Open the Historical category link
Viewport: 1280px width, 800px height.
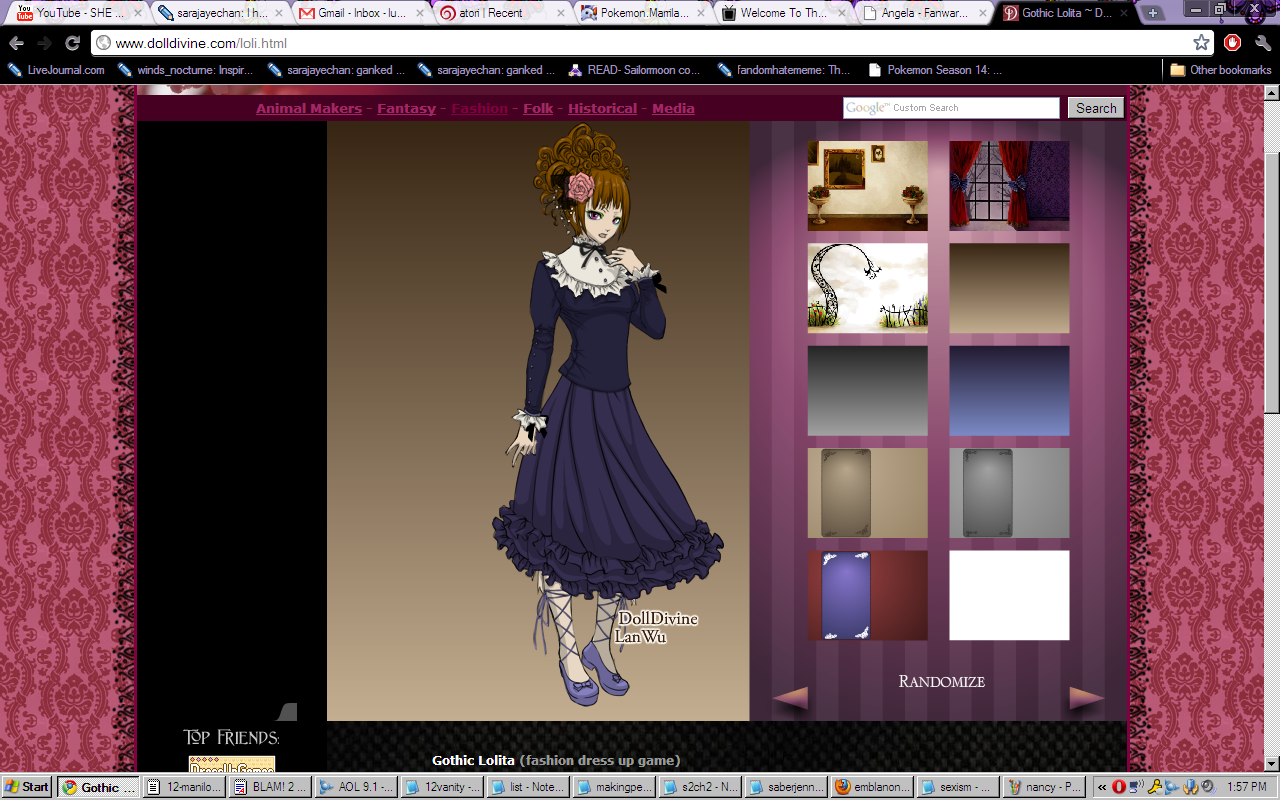pos(602,108)
